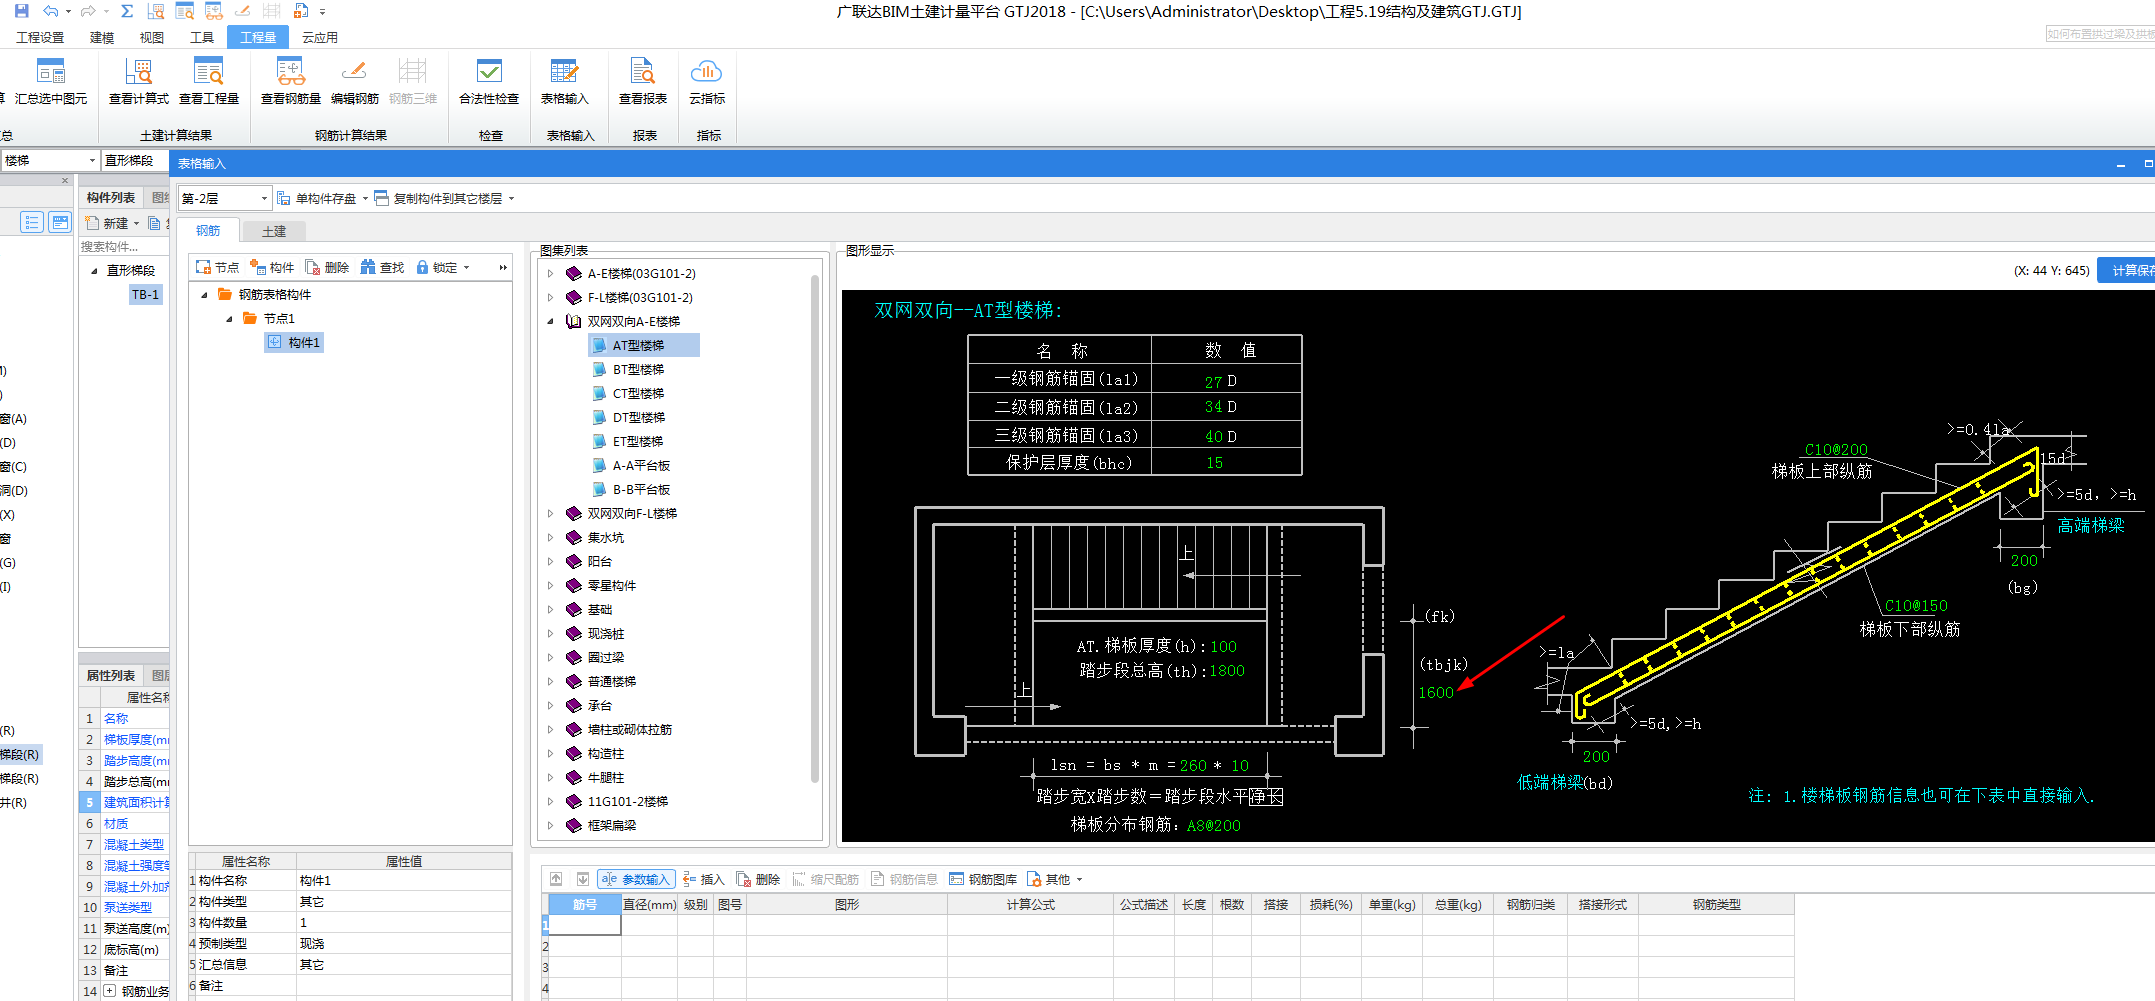Screen dimensions: 2155x1001
Task: Toggle the 参数输入 mode button
Action: coord(636,879)
